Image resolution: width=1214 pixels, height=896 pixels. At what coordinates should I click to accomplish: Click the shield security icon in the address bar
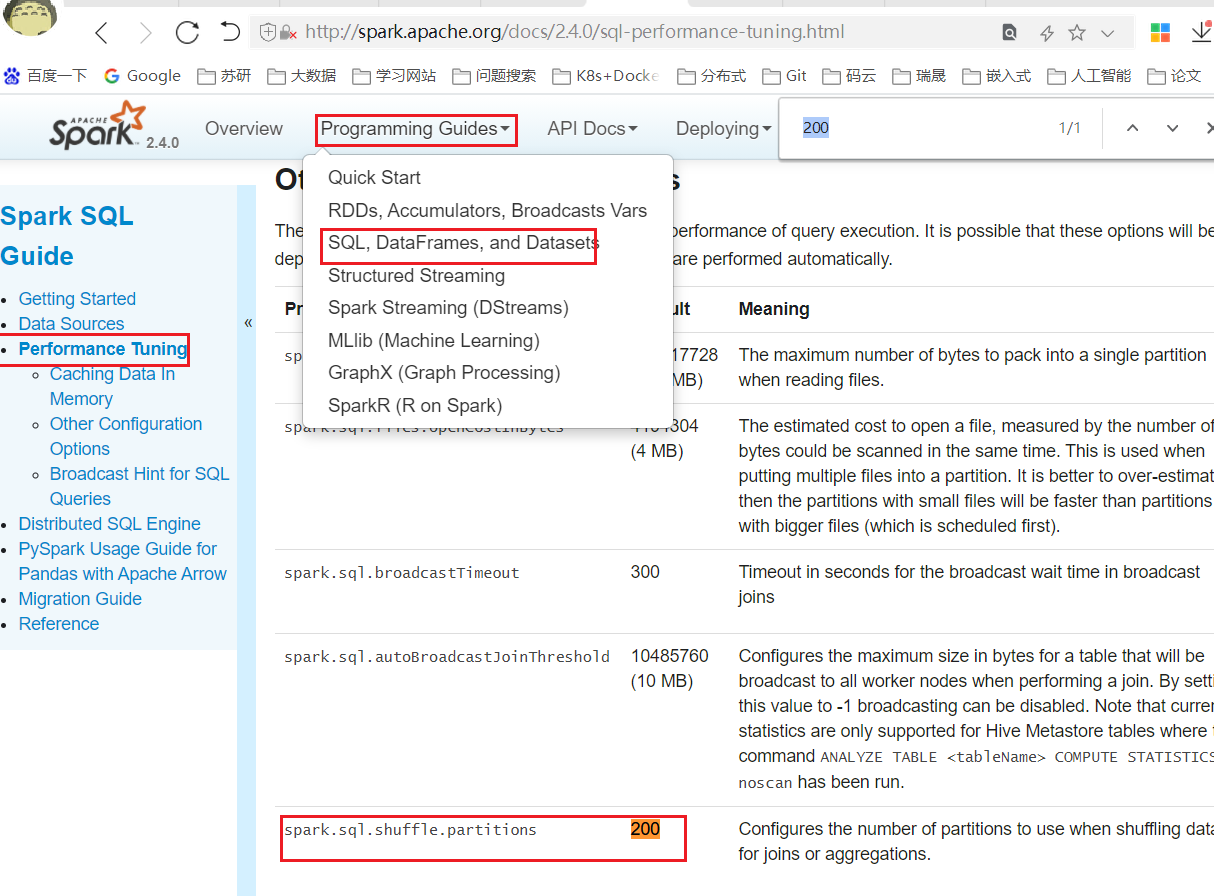267,31
